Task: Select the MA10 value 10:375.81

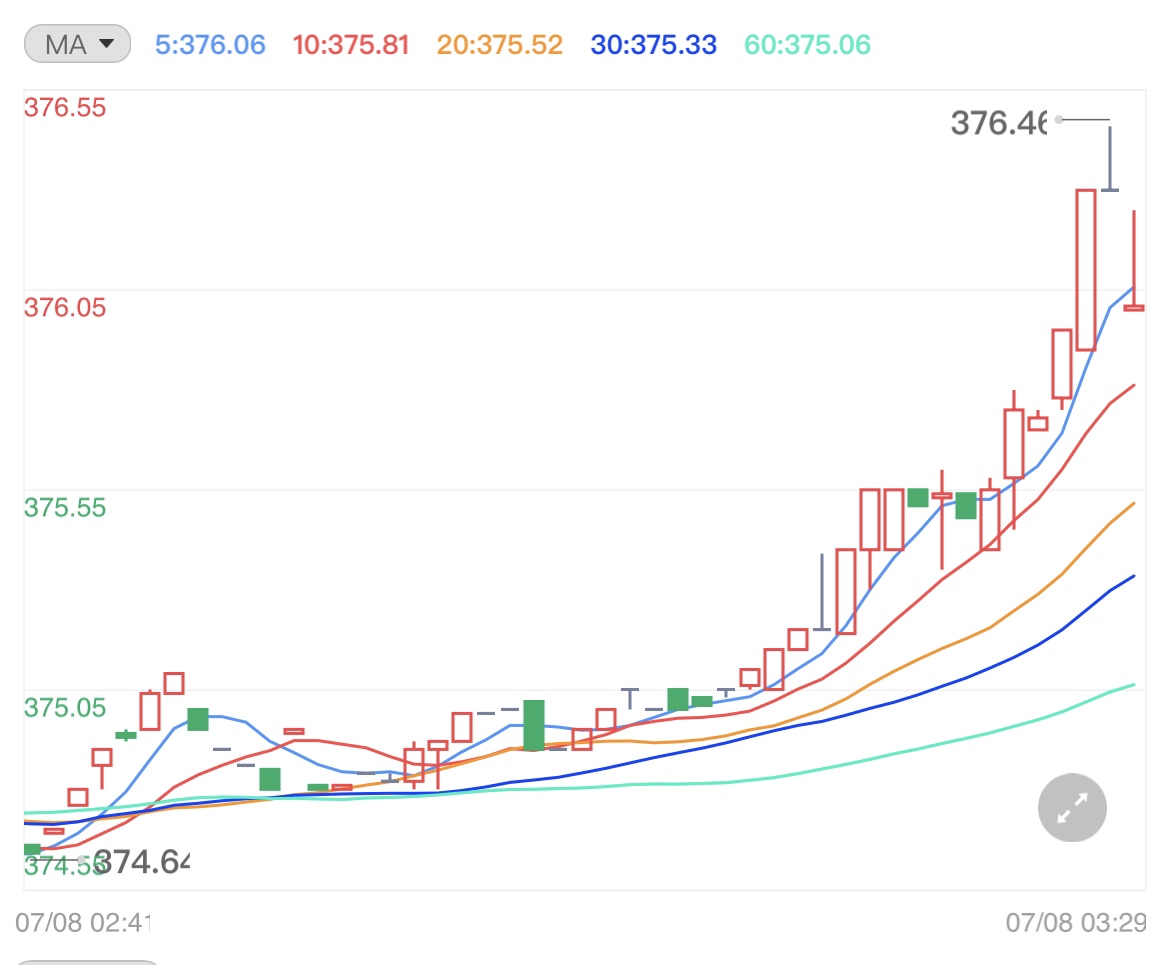Action: (x=351, y=45)
